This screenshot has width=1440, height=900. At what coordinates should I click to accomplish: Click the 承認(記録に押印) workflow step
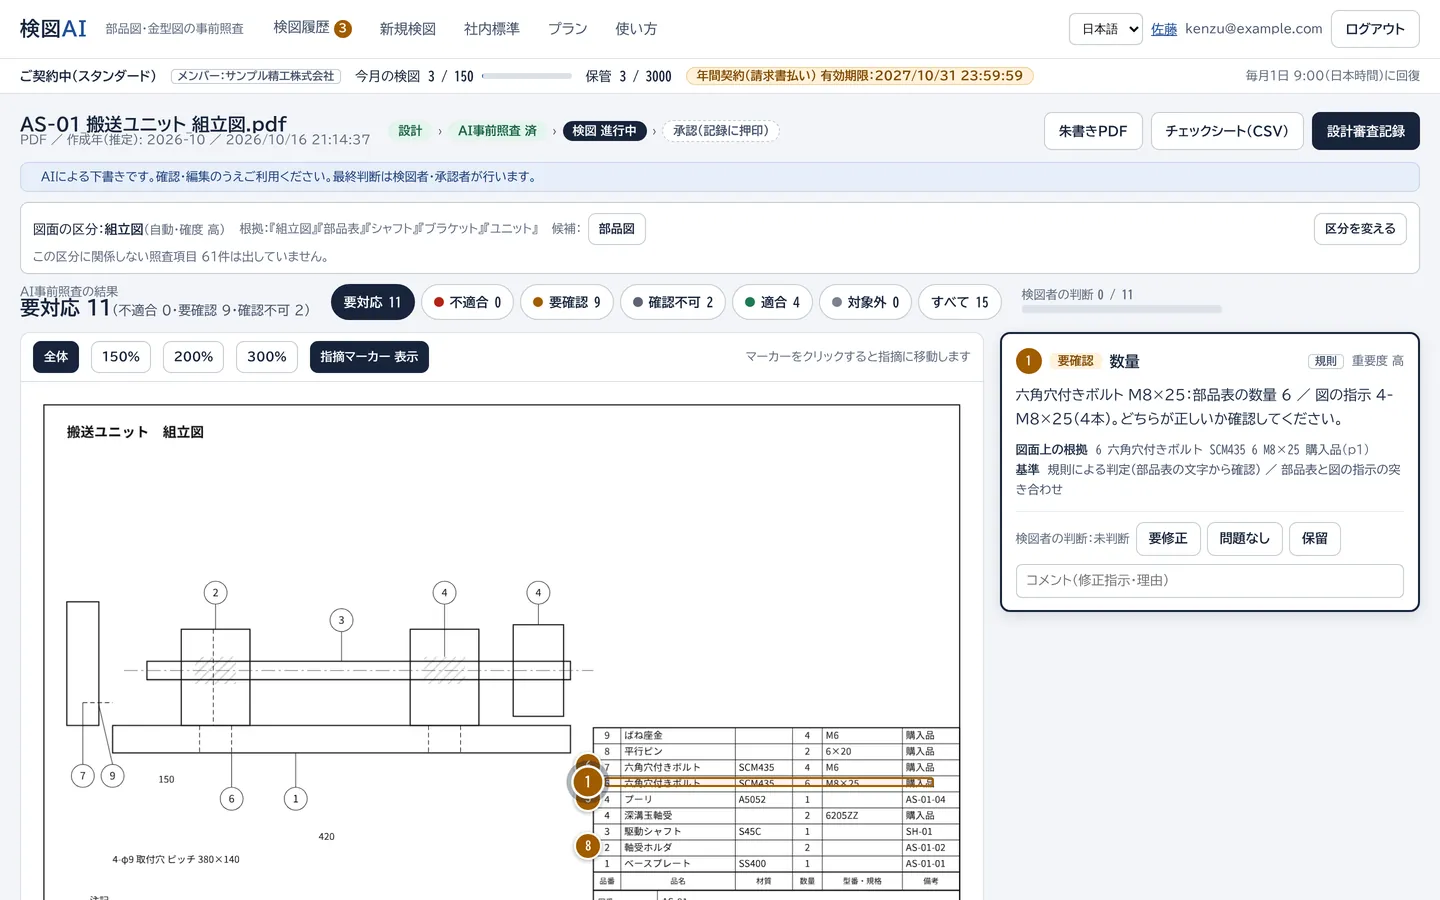point(721,131)
